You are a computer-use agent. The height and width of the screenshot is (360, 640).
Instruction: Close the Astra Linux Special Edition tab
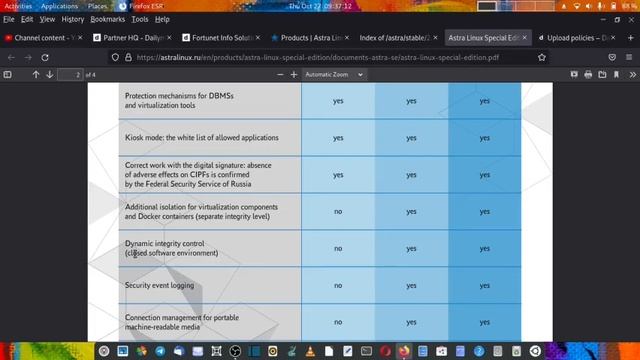click(524, 38)
